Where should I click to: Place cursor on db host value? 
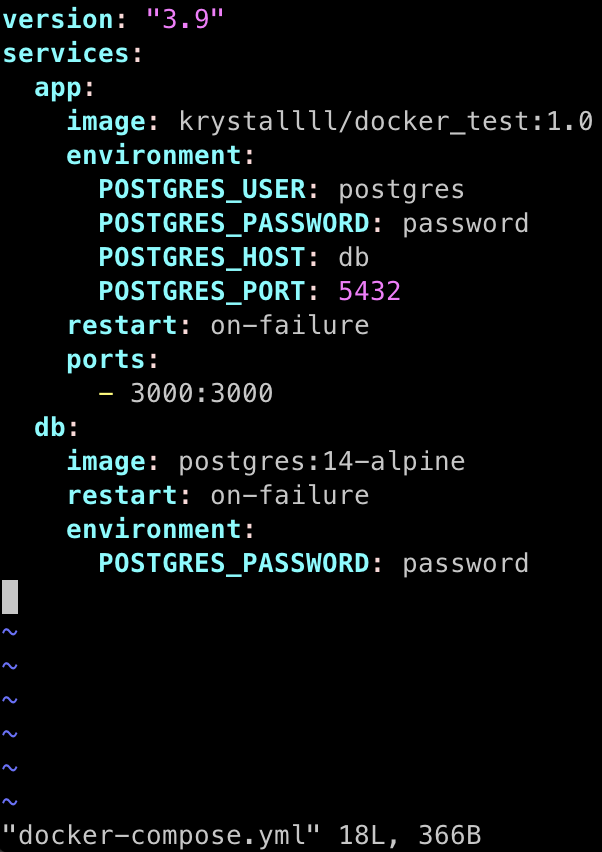pos(354,257)
